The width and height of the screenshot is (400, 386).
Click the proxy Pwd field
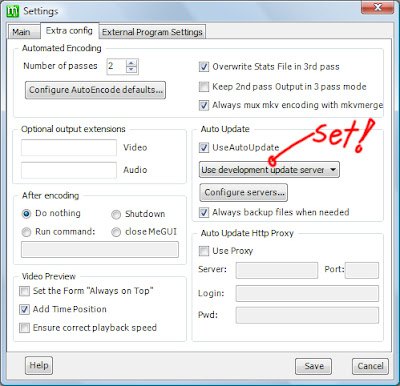[307, 315]
